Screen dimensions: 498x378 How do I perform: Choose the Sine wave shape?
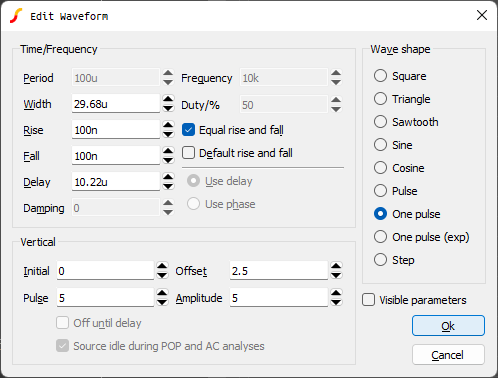(x=380, y=145)
